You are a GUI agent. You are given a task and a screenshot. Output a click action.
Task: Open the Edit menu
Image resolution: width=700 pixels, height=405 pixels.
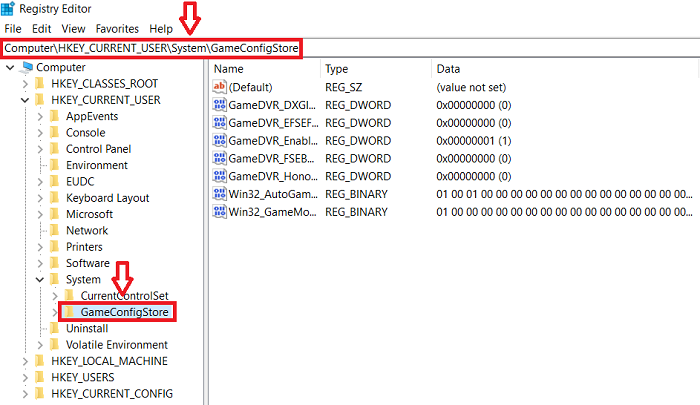[x=42, y=29]
